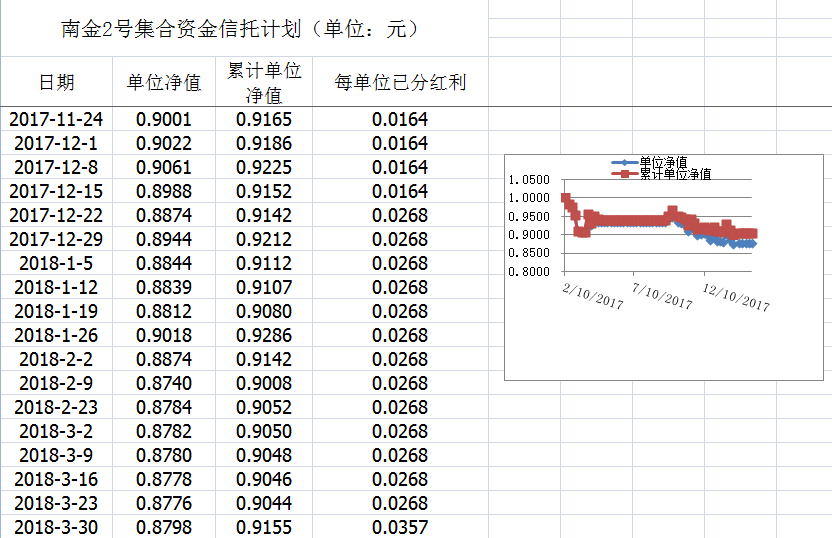Select the 单位净值 column header cell
Viewport: 832px width, 538px height.
pyautogui.click(x=164, y=83)
